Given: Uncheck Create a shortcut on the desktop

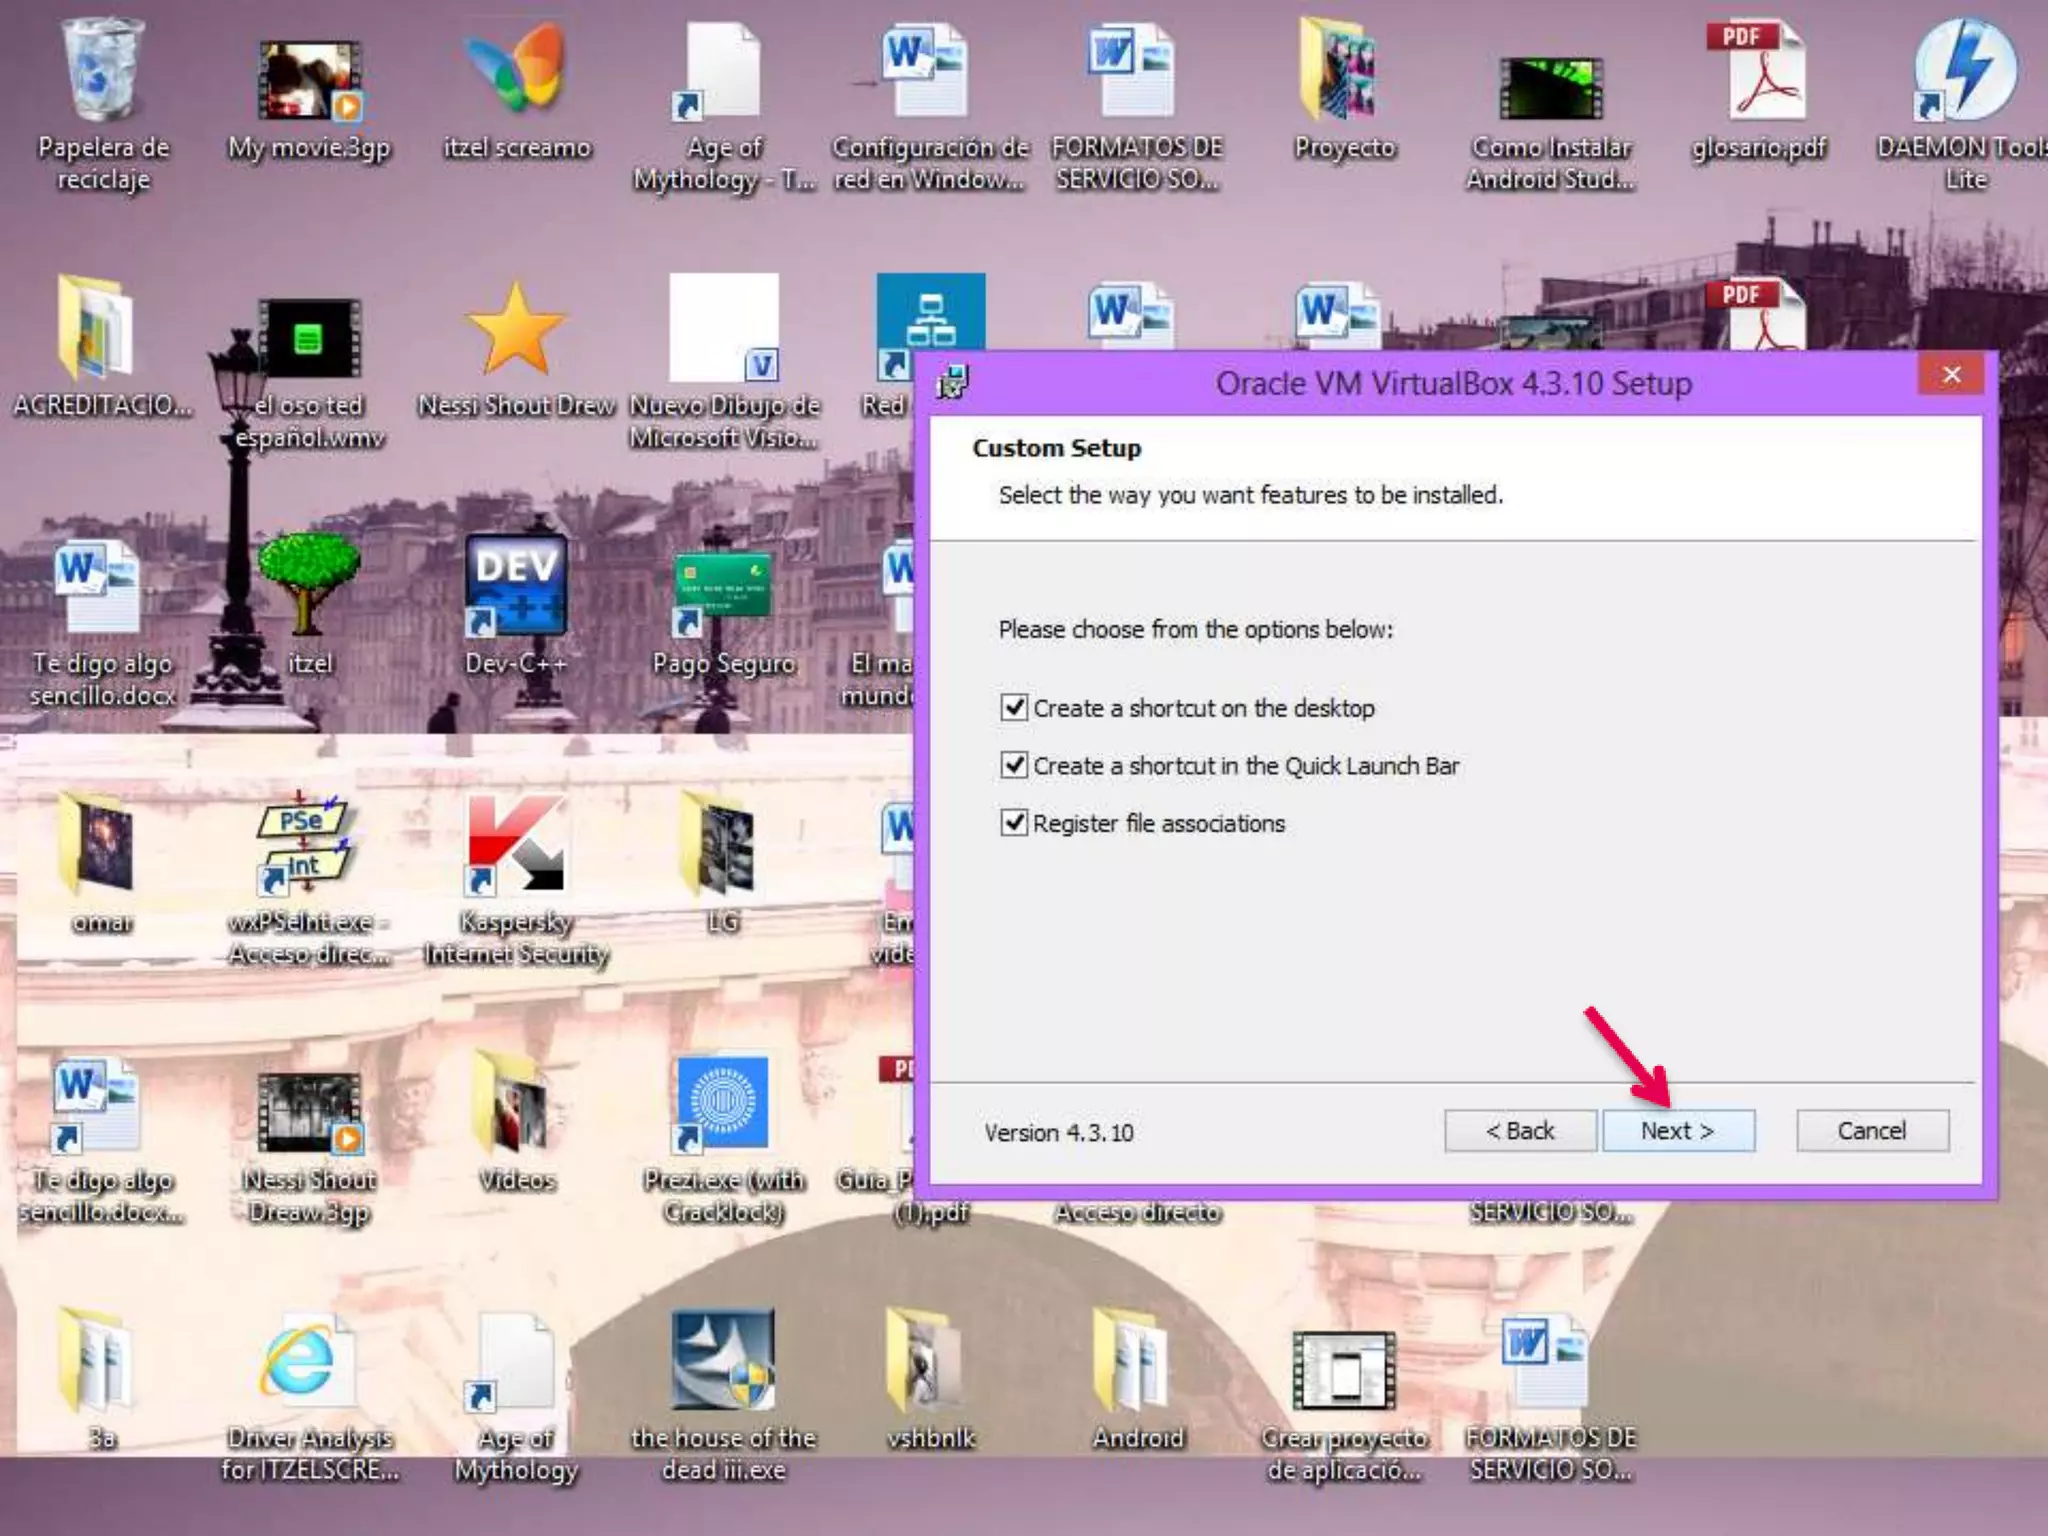Looking at the screenshot, I should coord(1014,708).
